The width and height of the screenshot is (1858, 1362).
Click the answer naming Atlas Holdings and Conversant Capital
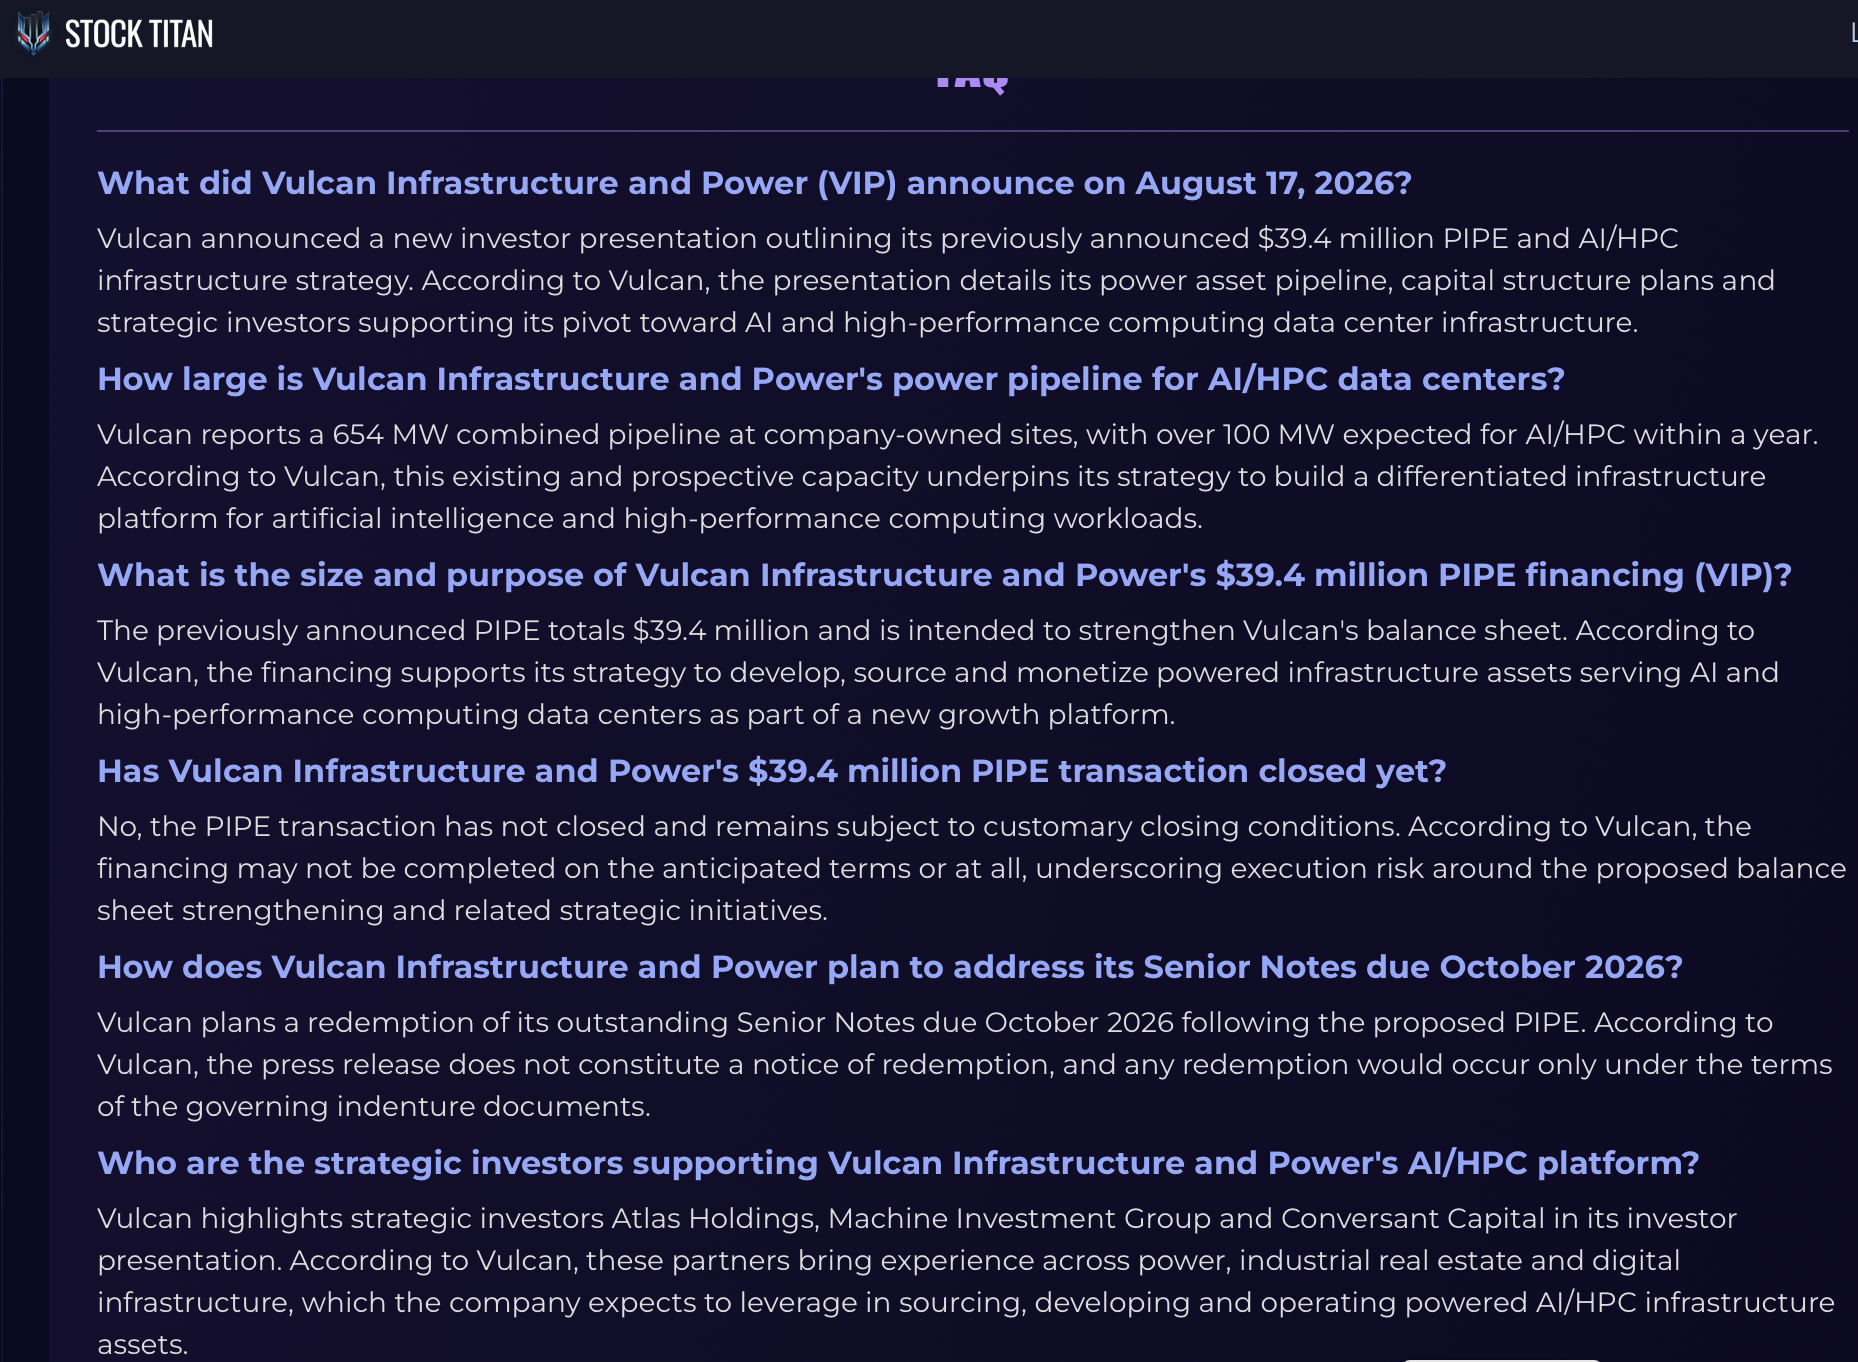(x=966, y=1281)
